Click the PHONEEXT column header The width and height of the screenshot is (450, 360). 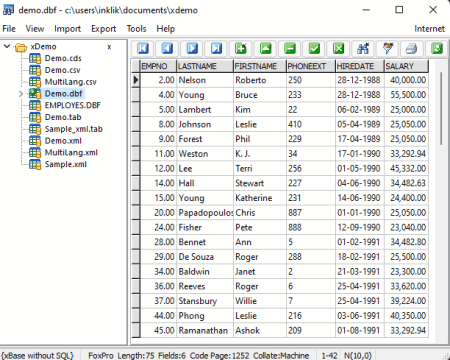coord(311,66)
